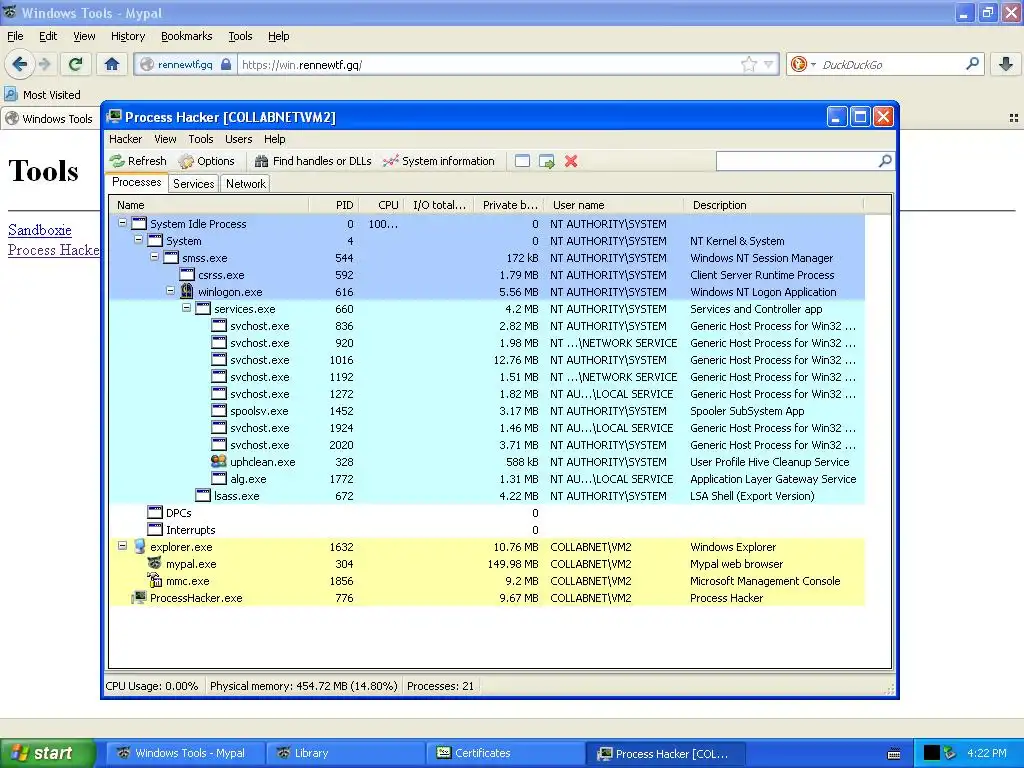Click the DuckDuckGo search magnifier icon
This screenshot has height=768, width=1024.
[972, 64]
